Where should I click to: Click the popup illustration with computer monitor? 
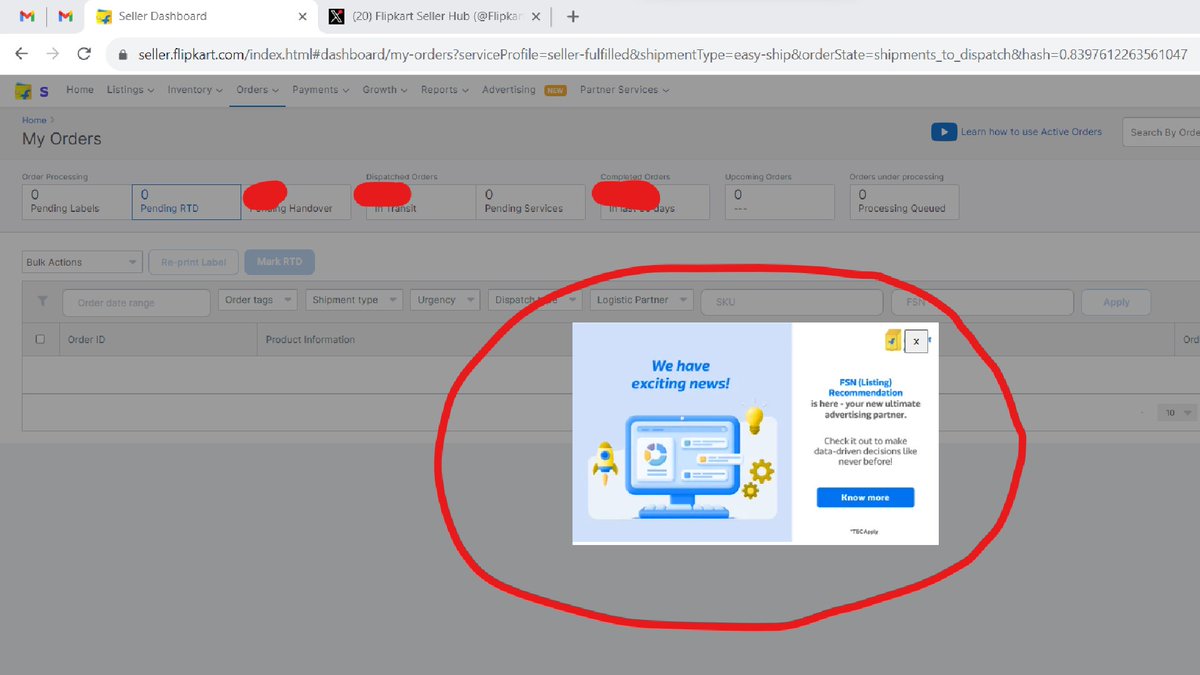click(x=682, y=463)
